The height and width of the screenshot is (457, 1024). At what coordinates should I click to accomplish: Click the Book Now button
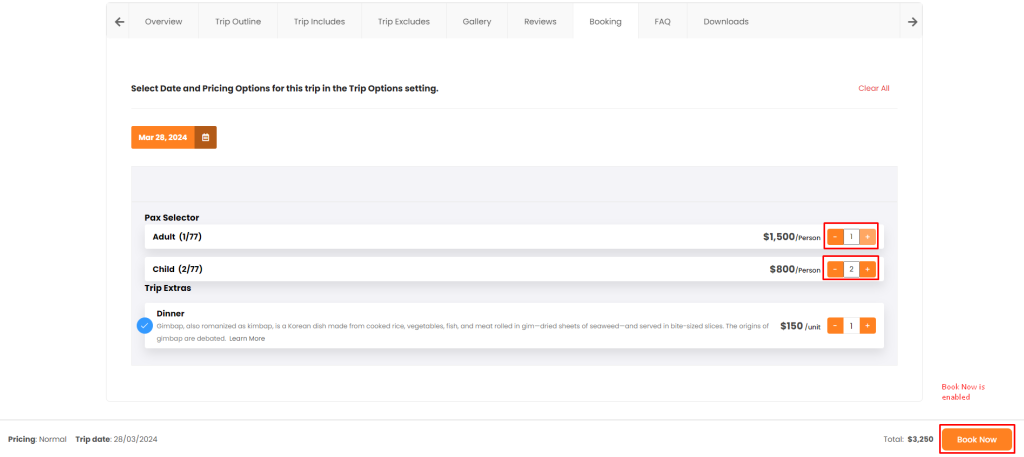pyautogui.click(x=977, y=439)
